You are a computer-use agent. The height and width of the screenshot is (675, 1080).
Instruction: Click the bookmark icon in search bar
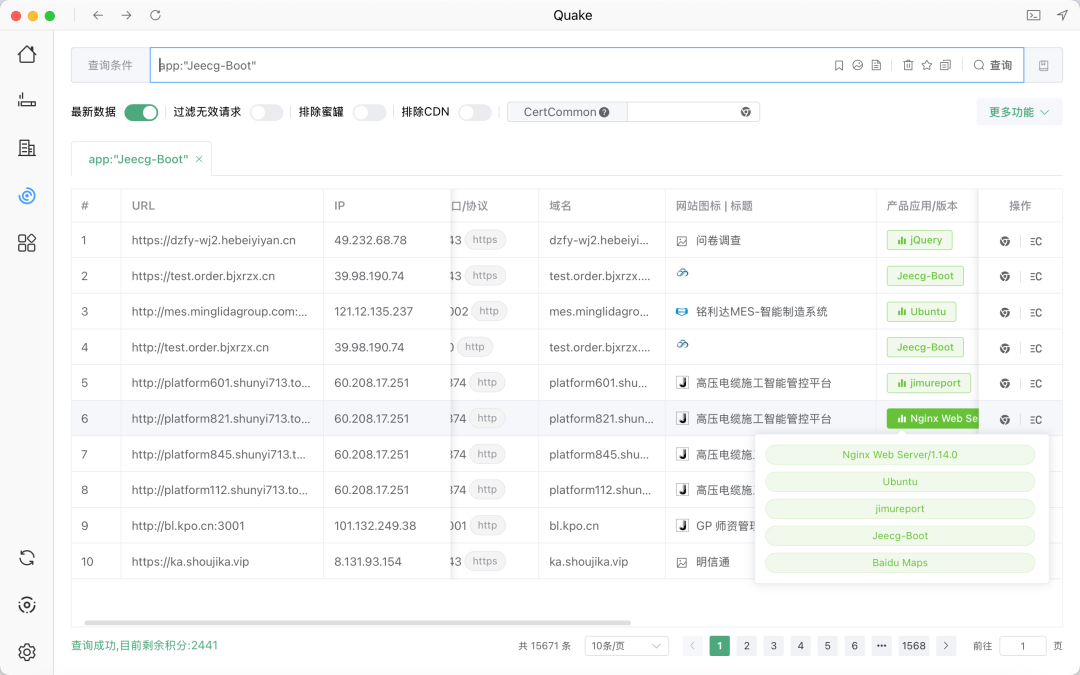click(x=839, y=65)
